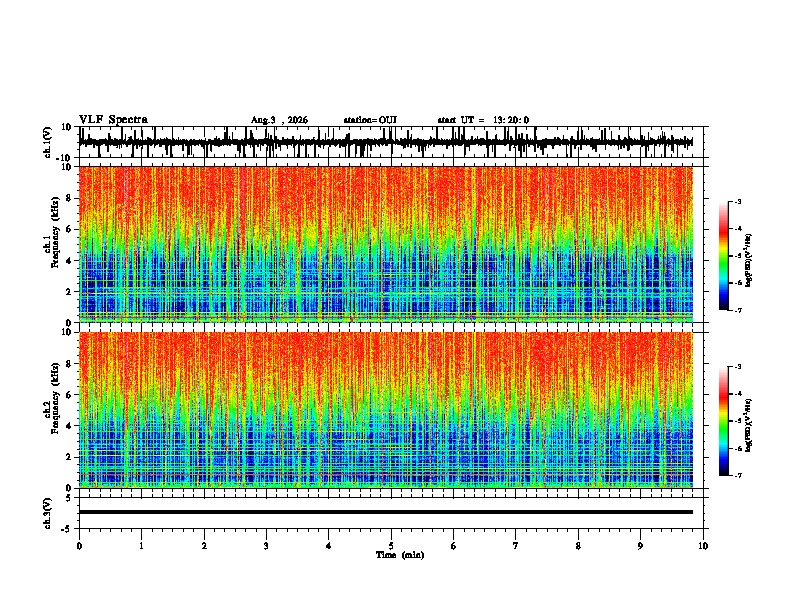The height and width of the screenshot is (612, 792).
Task: Click the date text 'Aug.3 , 2026'
Action: point(279,120)
